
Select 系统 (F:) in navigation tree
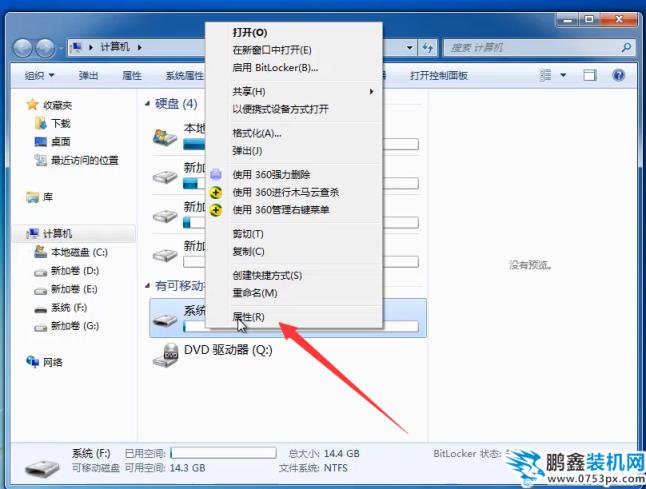click(x=69, y=308)
